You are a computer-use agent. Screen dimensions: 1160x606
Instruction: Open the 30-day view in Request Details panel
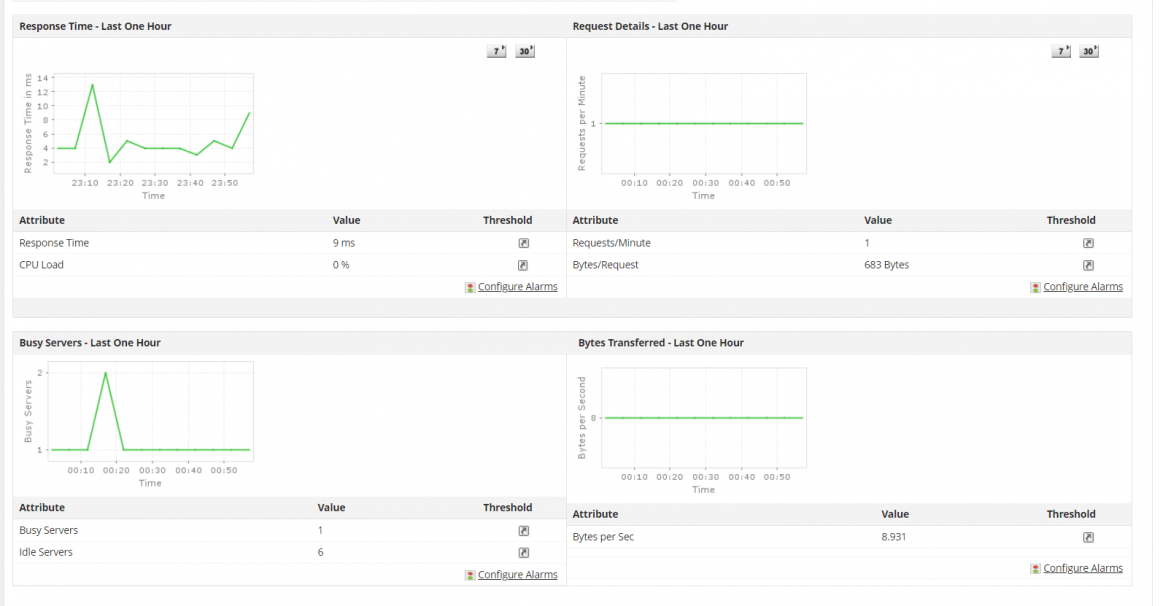click(1088, 50)
